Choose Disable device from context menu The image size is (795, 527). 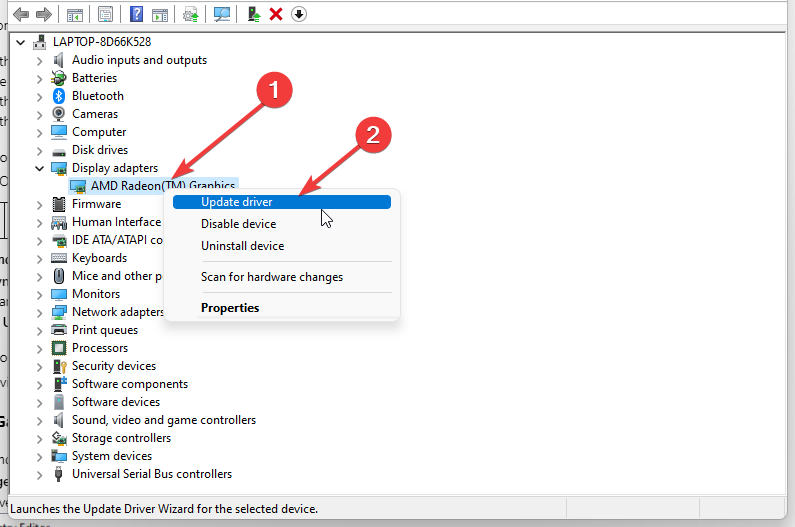click(x=282, y=224)
